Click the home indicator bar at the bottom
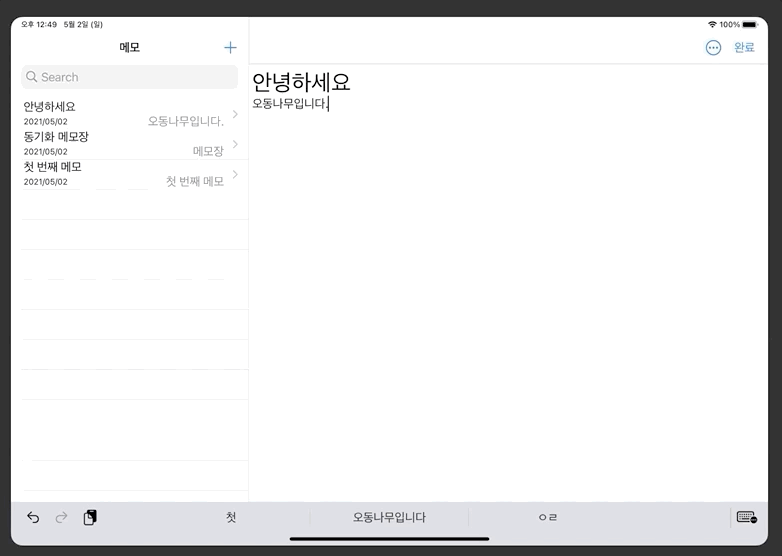The image size is (782, 556). 389,539
